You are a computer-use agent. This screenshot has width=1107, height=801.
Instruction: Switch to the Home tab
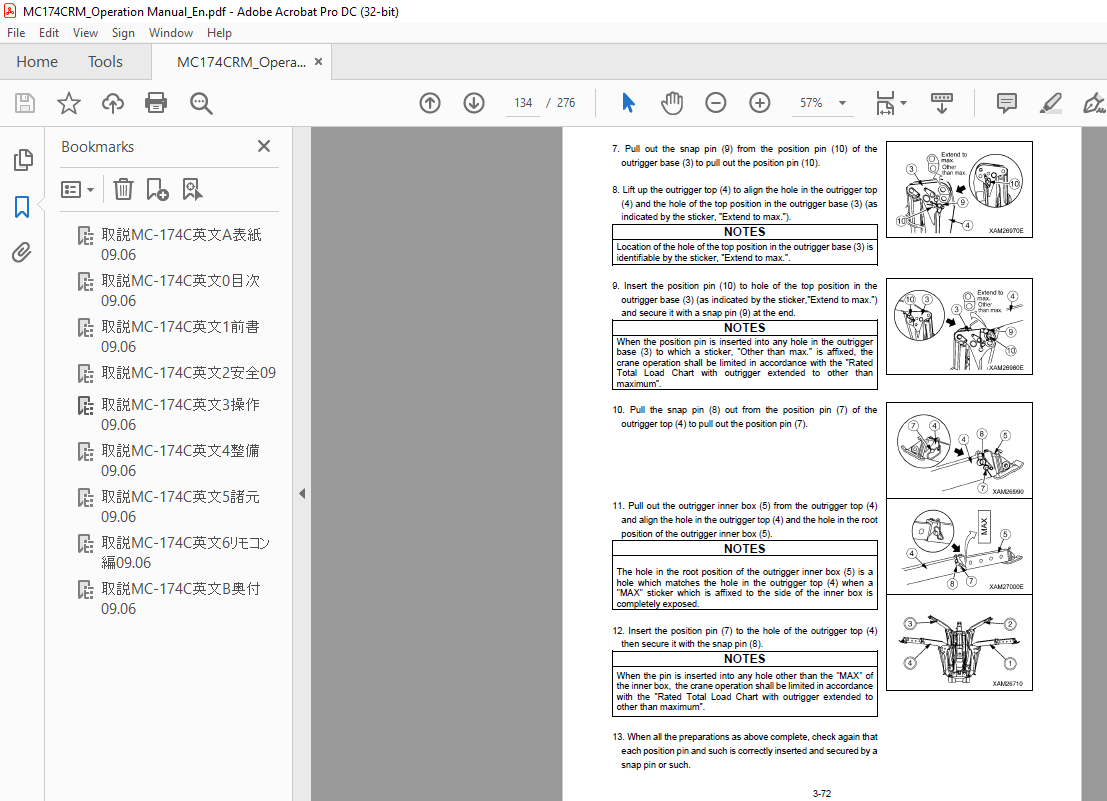[37, 61]
